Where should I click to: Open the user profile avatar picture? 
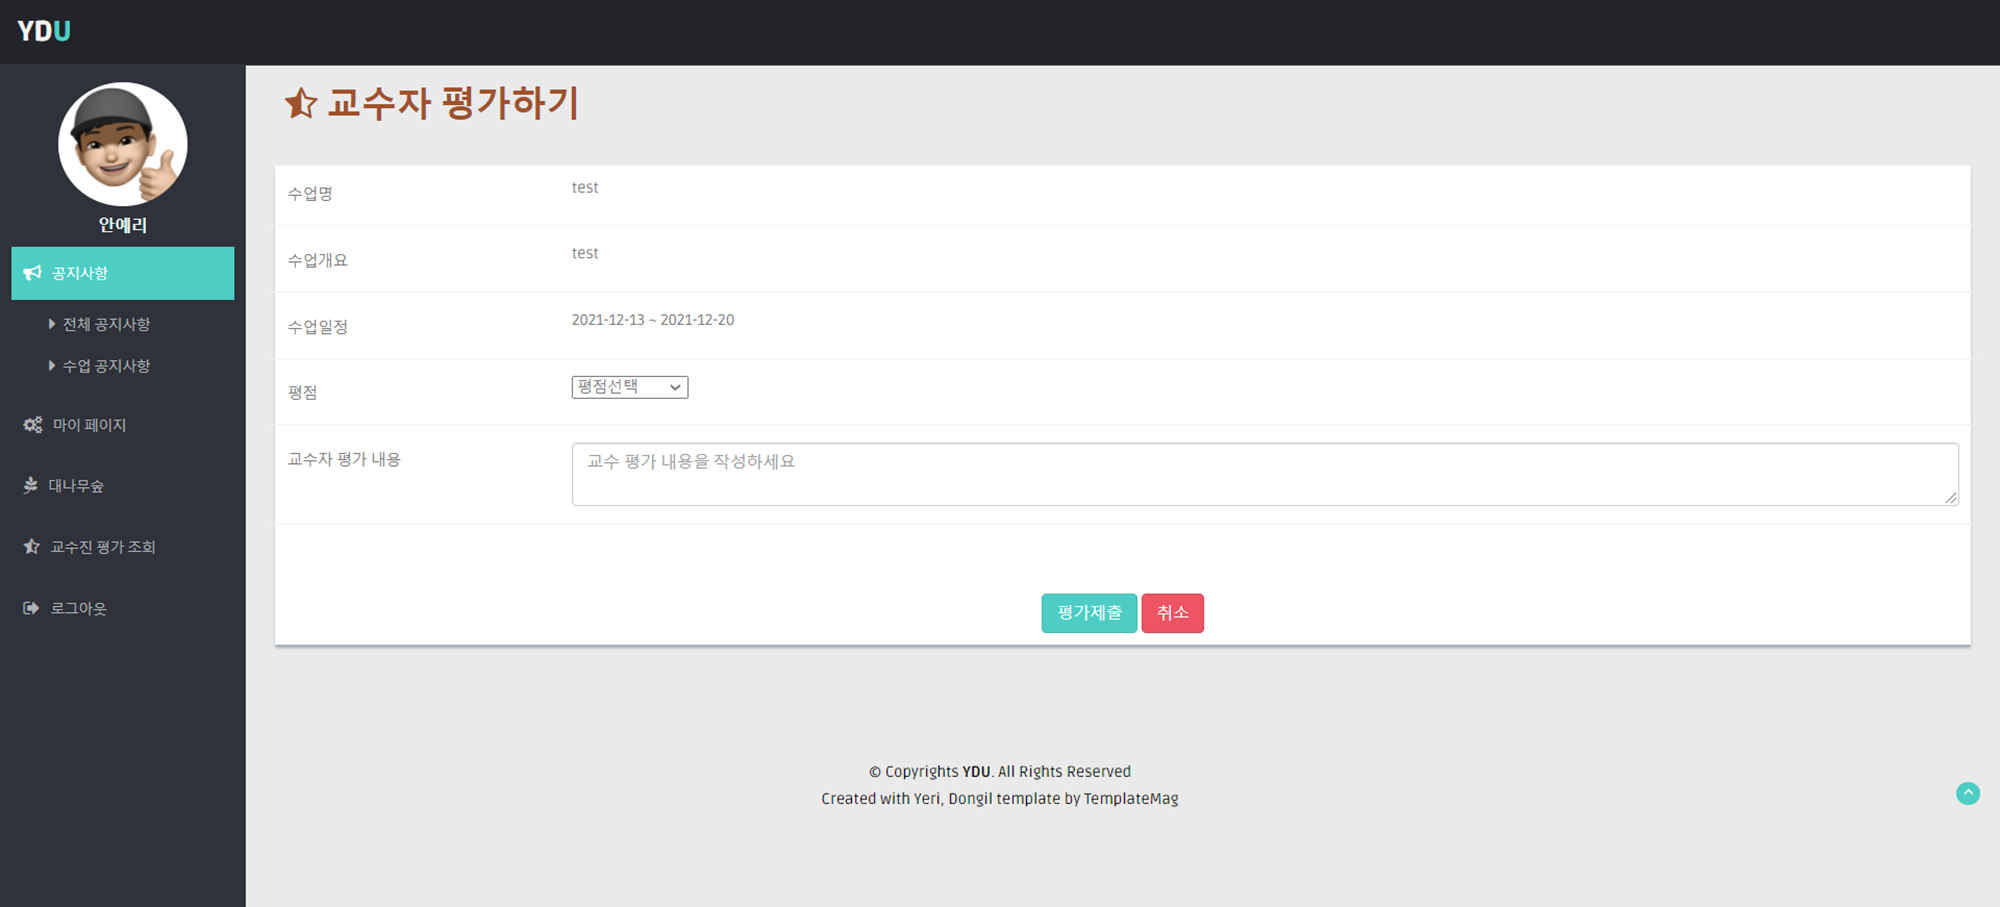pos(123,144)
